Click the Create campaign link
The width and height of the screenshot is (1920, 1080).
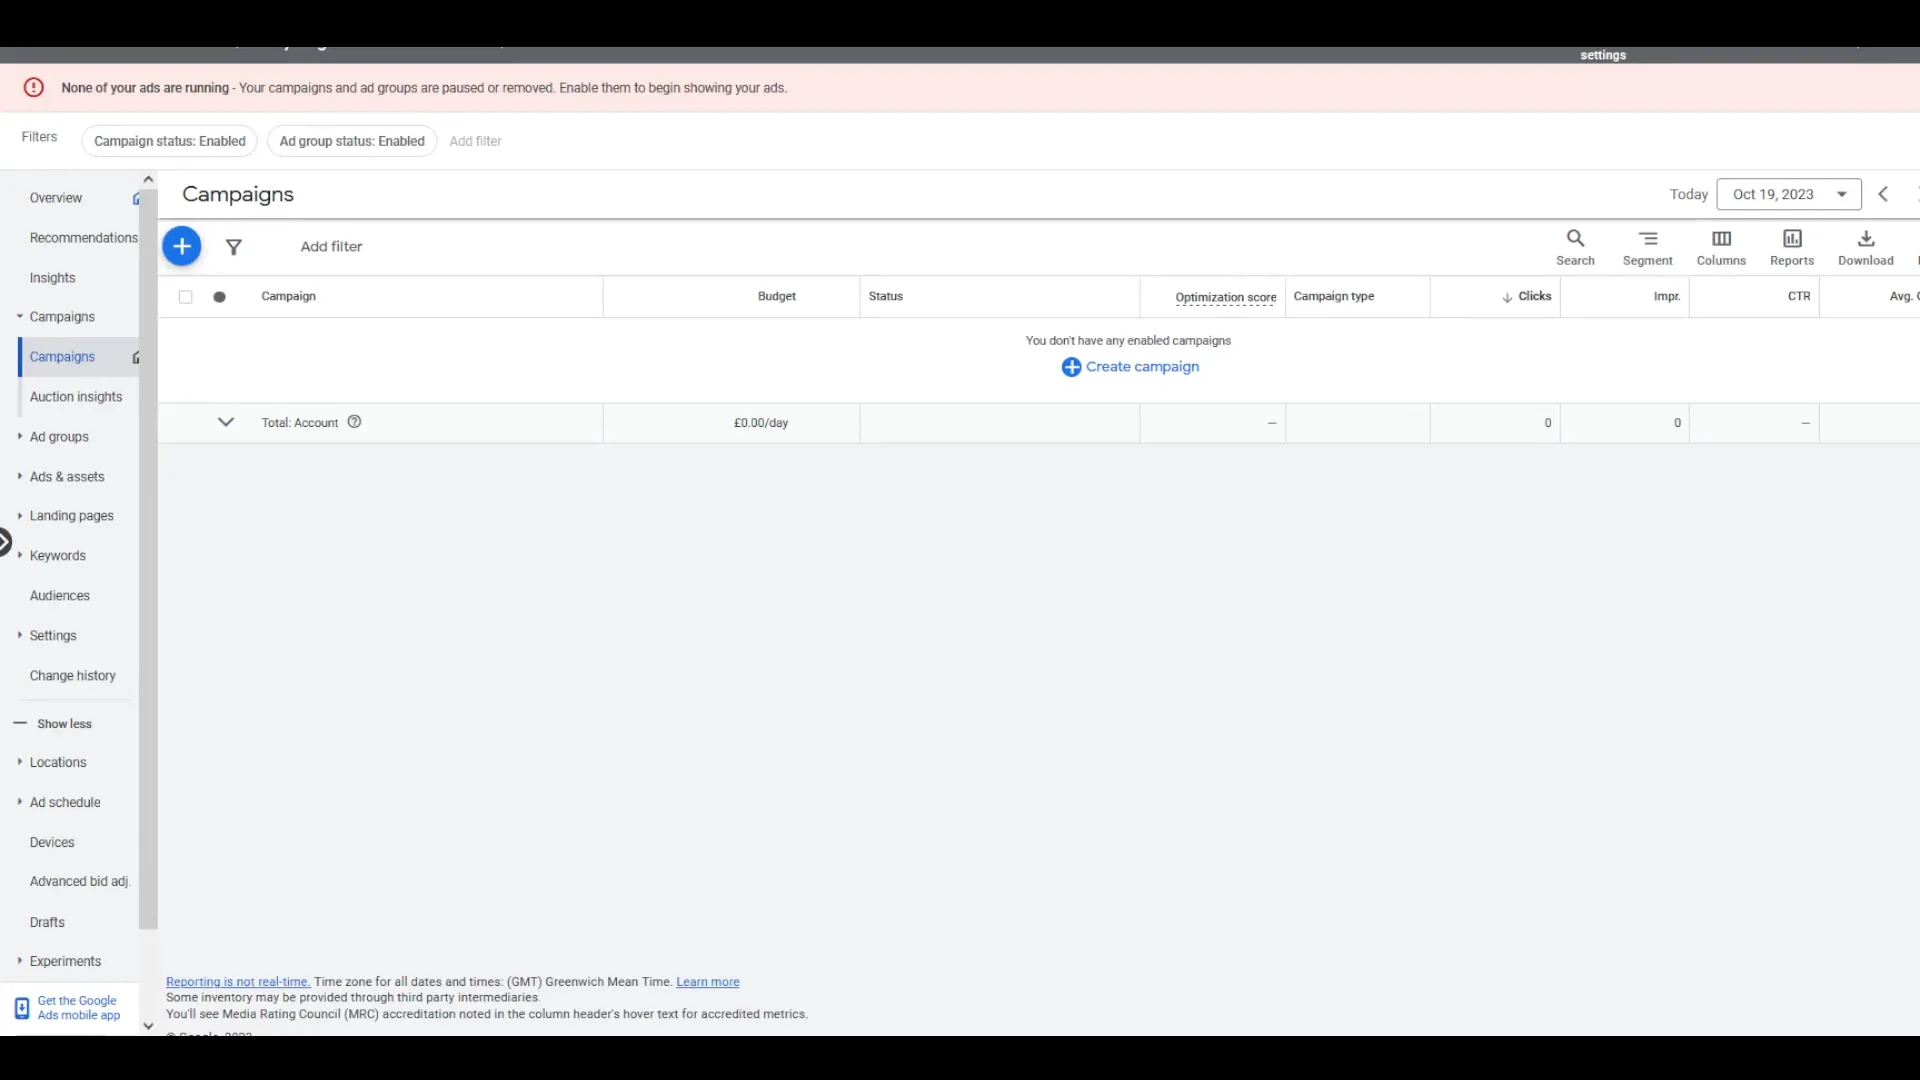coord(1142,367)
